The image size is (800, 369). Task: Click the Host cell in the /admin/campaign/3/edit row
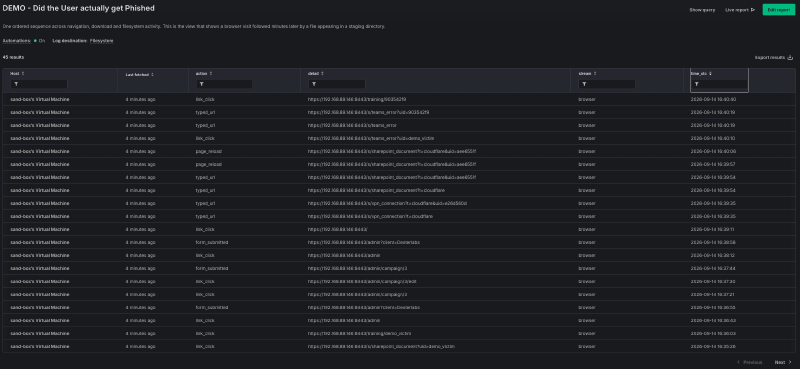coord(40,282)
